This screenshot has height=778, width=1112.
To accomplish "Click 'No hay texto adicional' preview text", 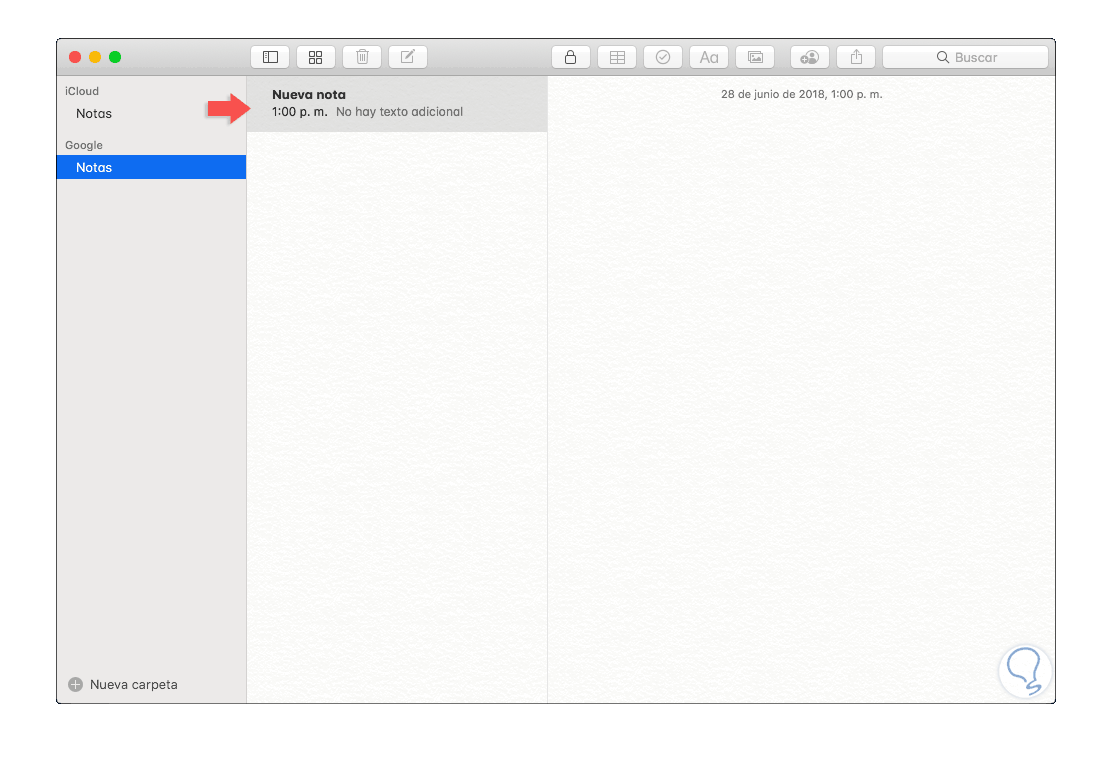I will pyautogui.click(x=399, y=112).
